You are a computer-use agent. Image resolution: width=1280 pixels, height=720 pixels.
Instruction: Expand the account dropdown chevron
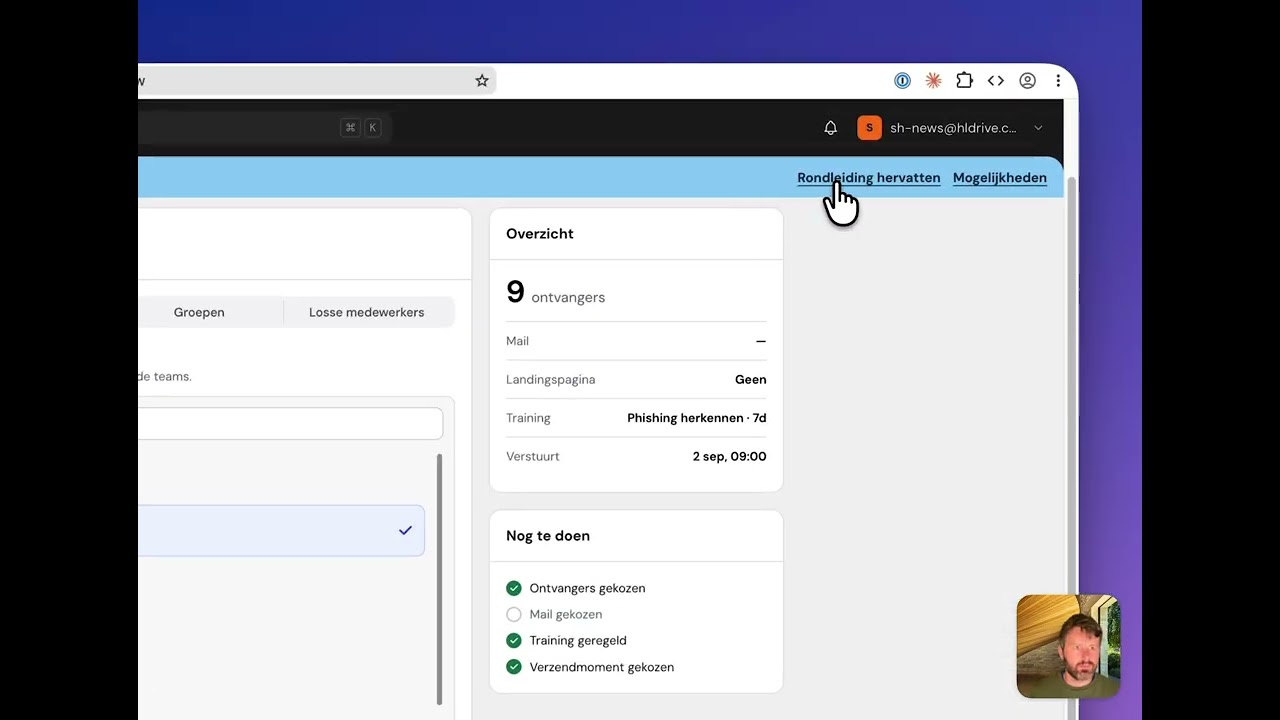[1038, 128]
